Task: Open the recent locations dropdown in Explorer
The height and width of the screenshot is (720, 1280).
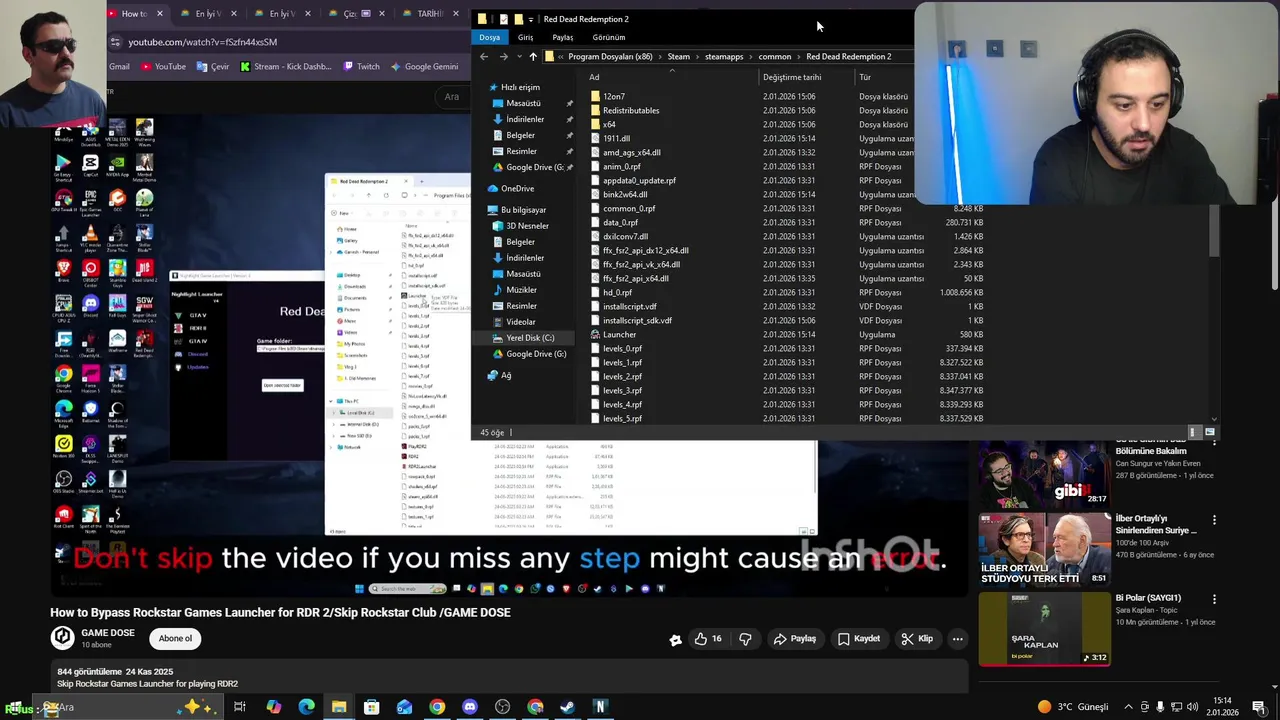Action: pyautogui.click(x=519, y=57)
